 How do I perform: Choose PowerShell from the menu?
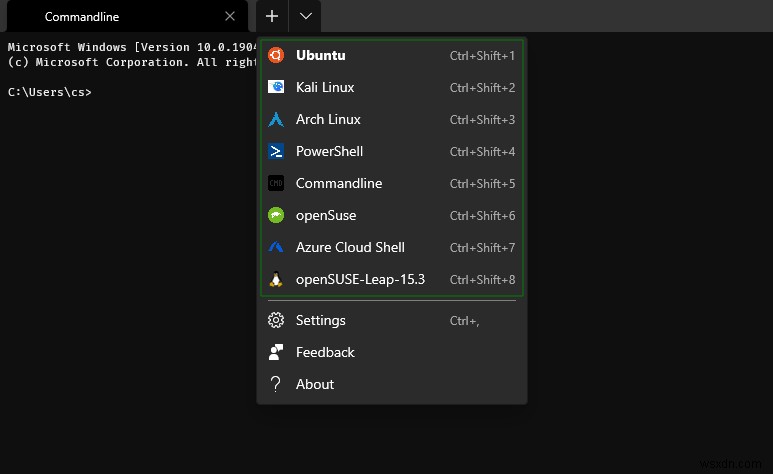tap(392, 151)
